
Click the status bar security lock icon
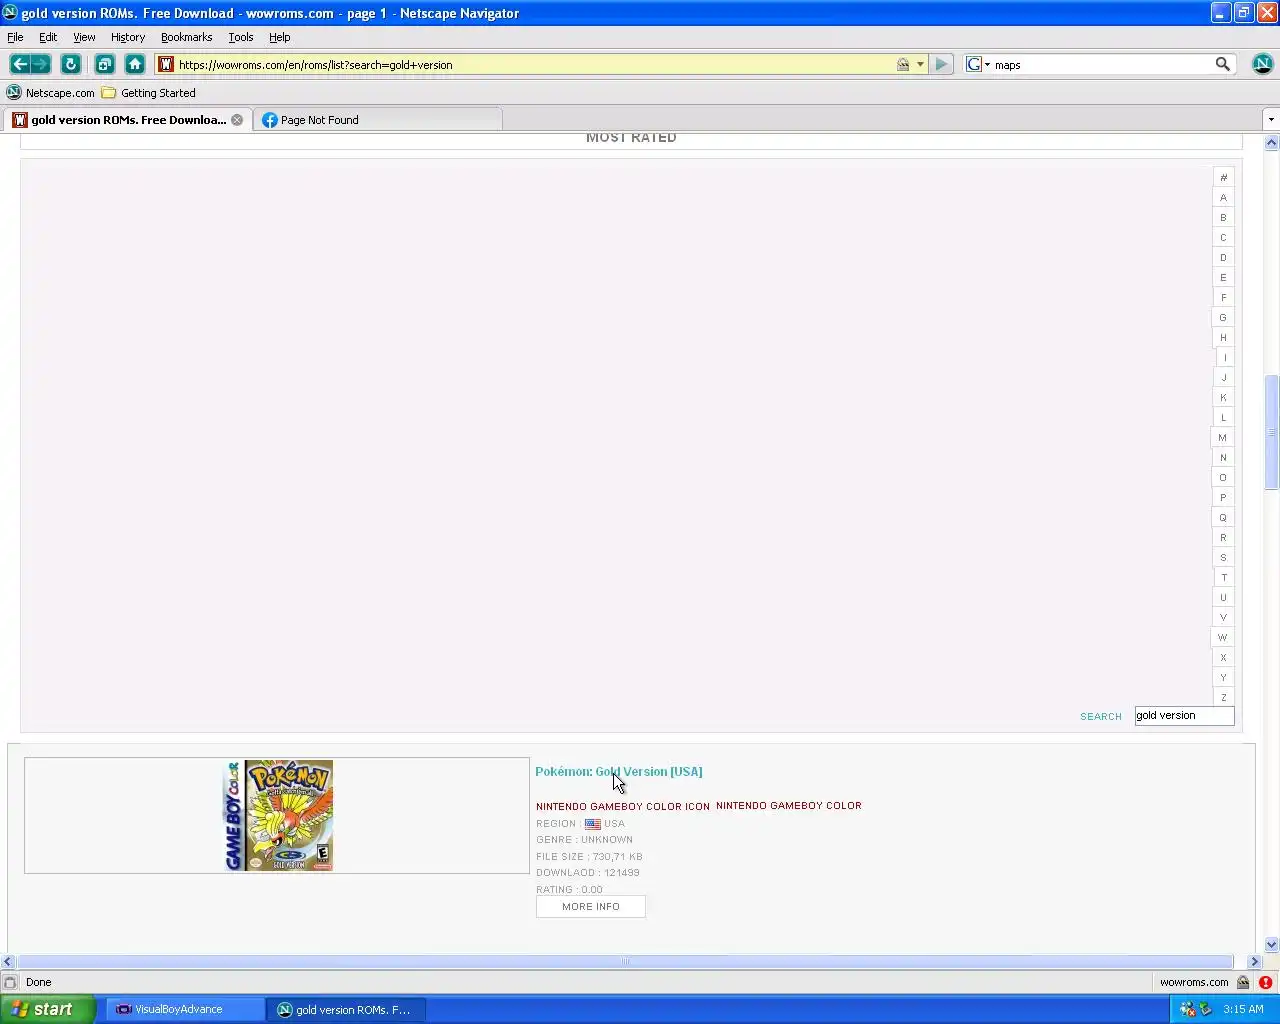click(x=1243, y=982)
